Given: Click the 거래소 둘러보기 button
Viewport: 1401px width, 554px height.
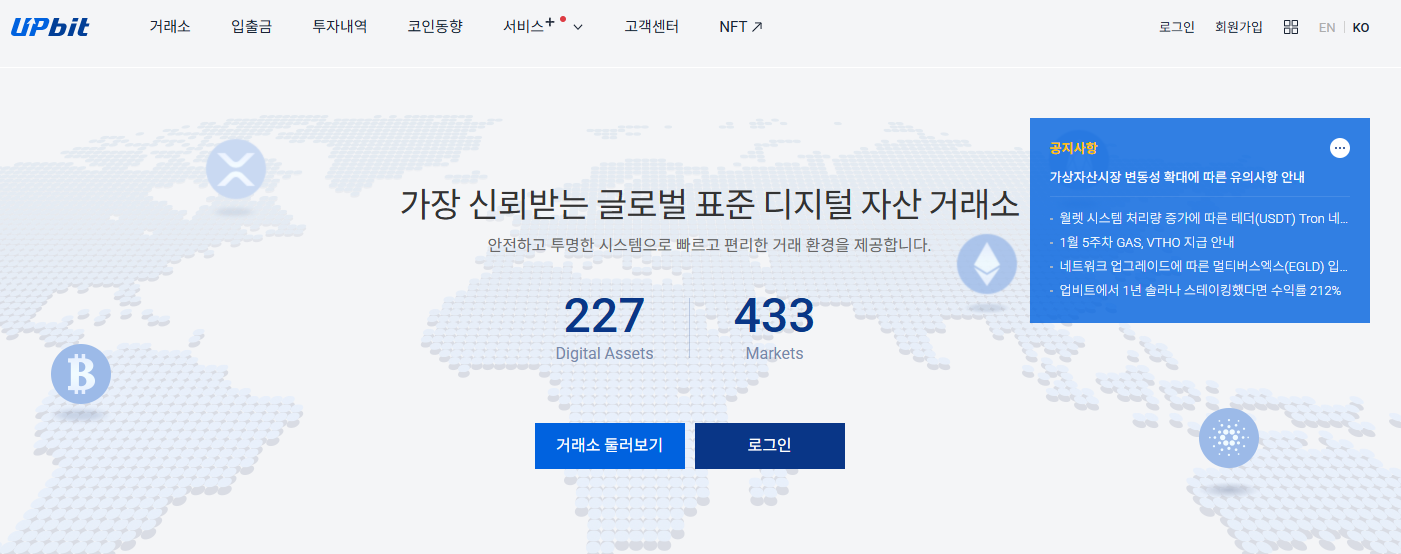Looking at the screenshot, I should 610,446.
